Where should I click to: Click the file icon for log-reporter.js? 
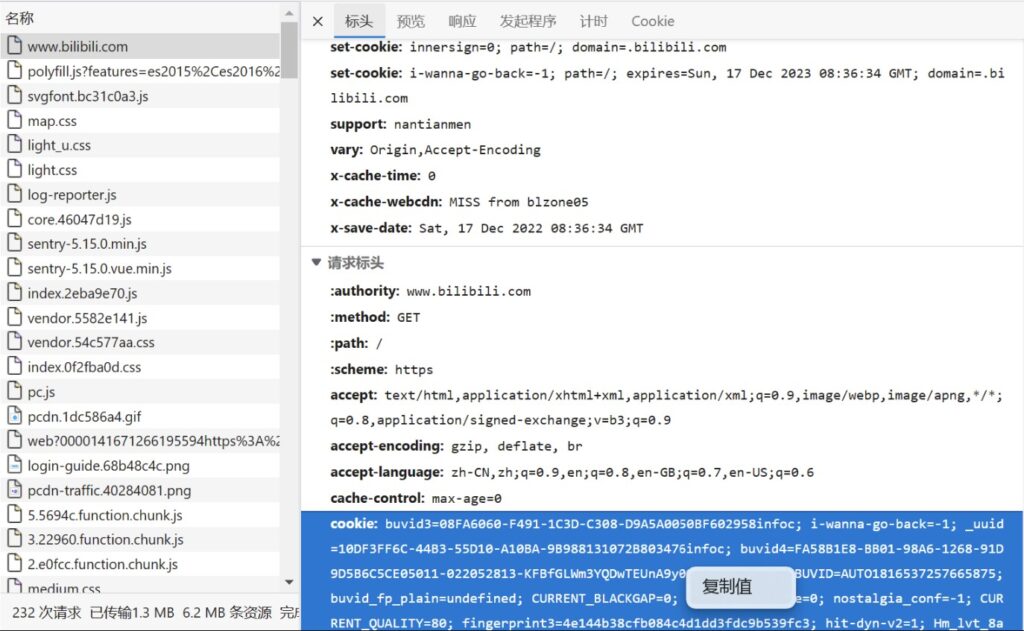tap(15, 195)
